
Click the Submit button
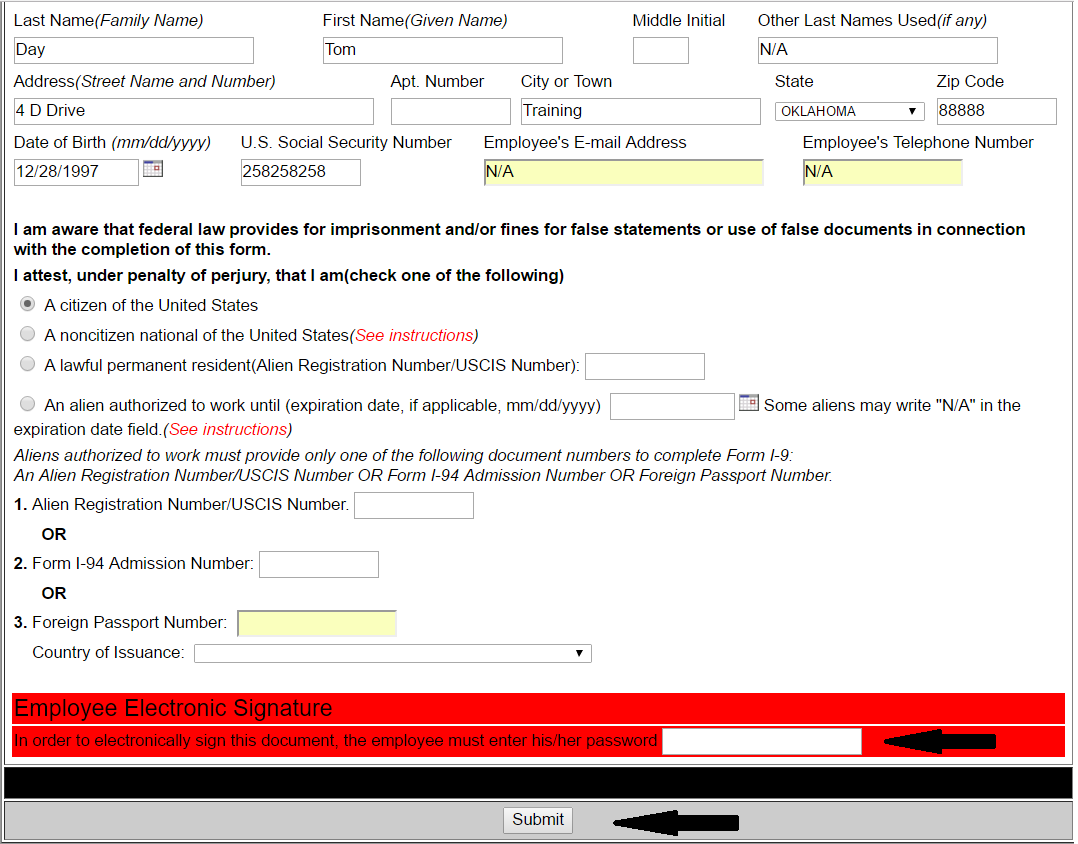[x=537, y=819]
